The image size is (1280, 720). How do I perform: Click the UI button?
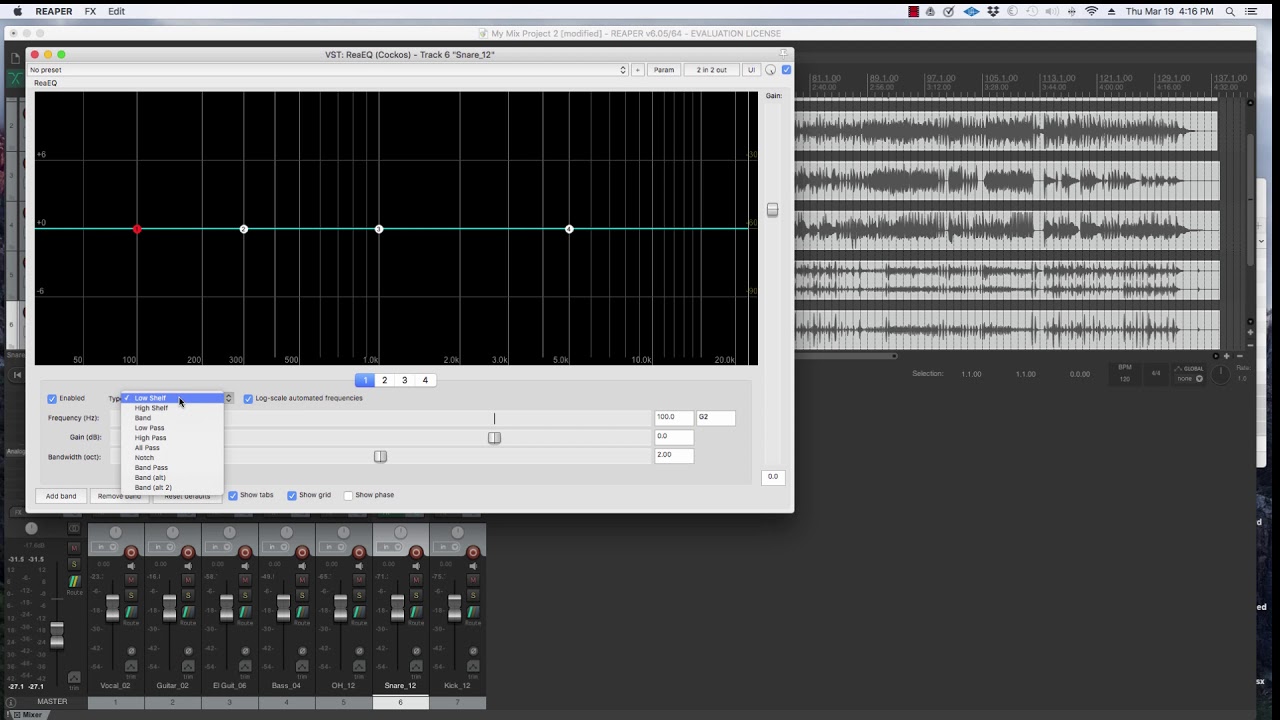coord(752,70)
